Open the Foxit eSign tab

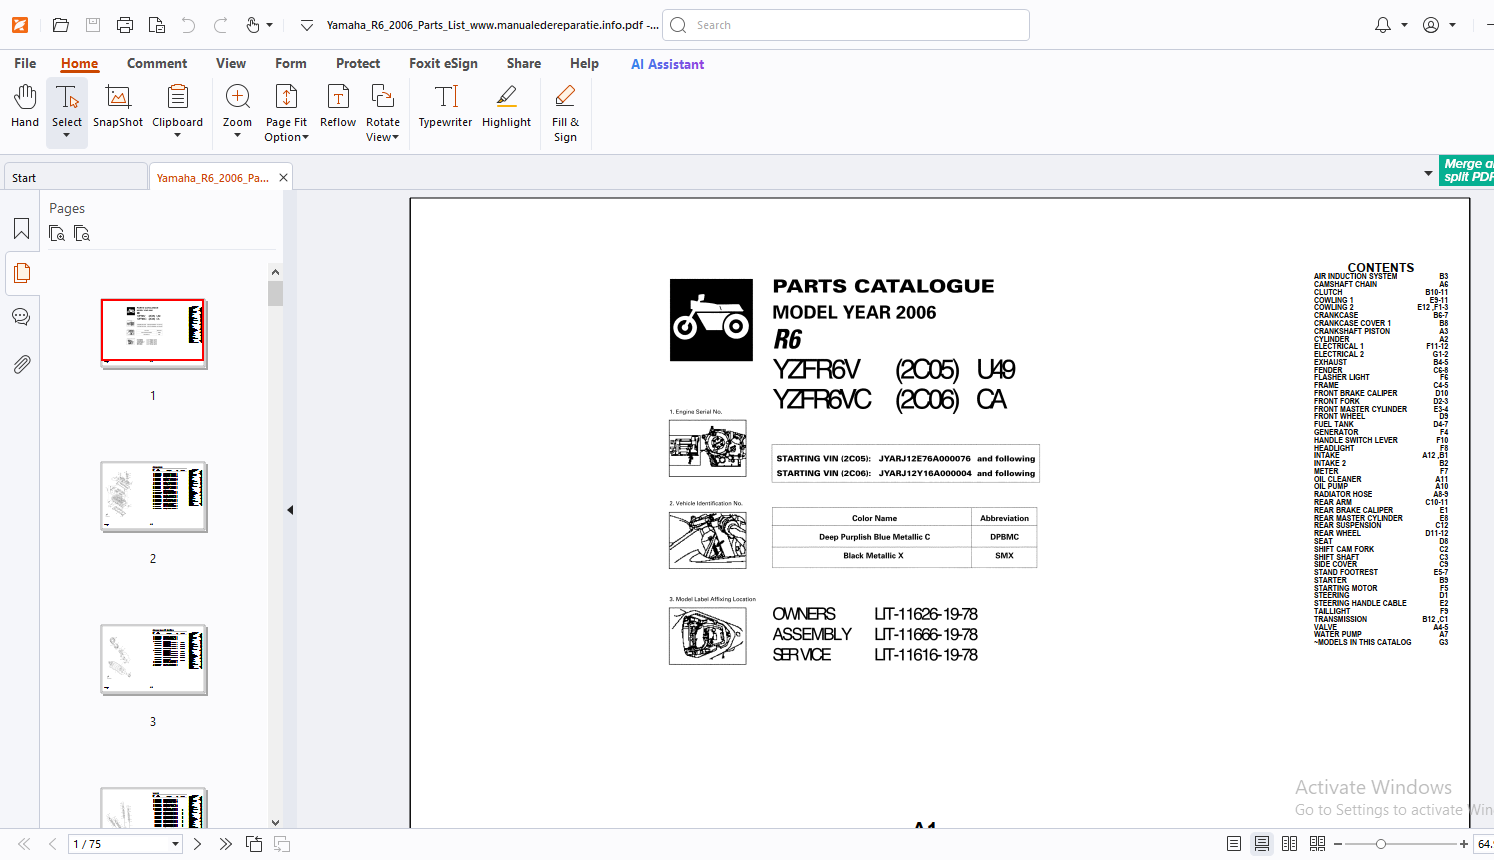point(443,63)
